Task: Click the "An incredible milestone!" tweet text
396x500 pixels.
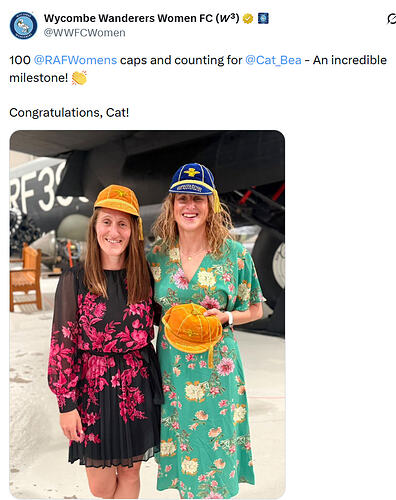Action: pyautogui.click(x=198, y=69)
